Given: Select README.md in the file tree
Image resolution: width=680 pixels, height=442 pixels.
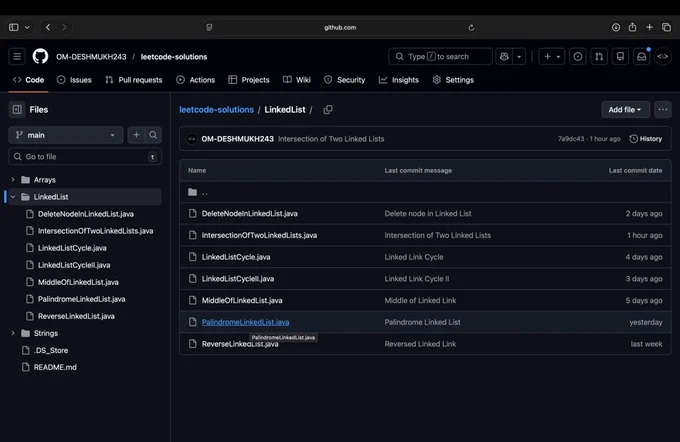Looking at the screenshot, I should click(x=55, y=367).
